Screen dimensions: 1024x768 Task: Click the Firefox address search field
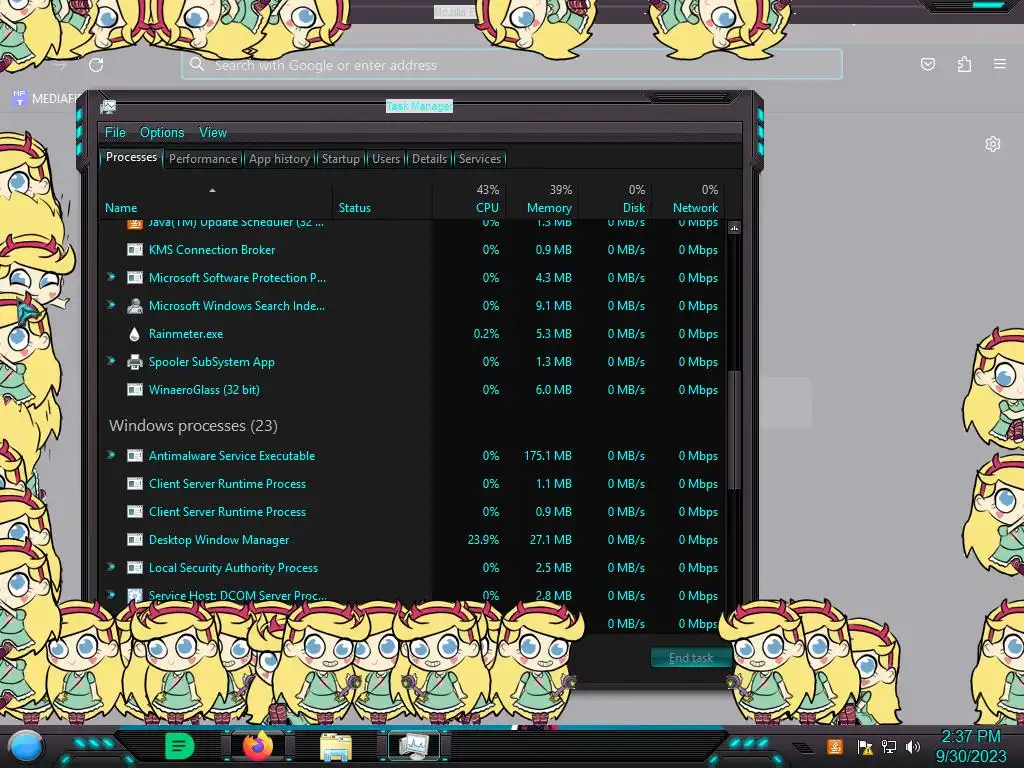tap(511, 65)
